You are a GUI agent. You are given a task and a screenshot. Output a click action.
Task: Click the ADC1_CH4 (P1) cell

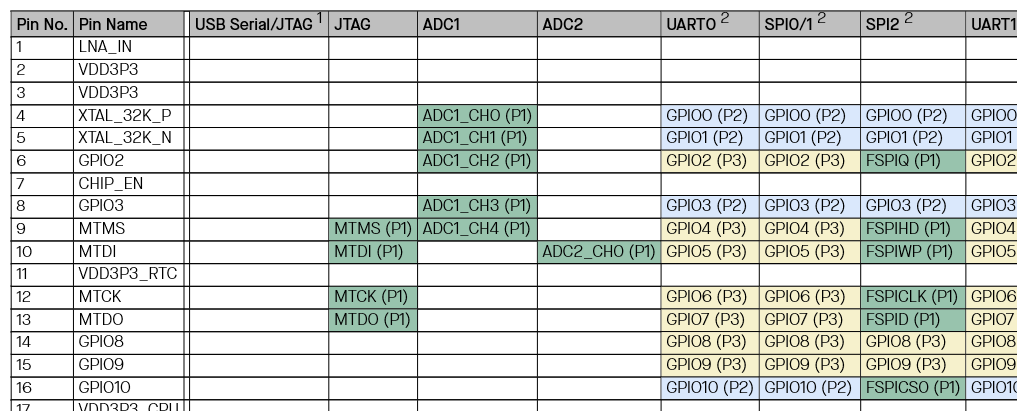(477, 229)
